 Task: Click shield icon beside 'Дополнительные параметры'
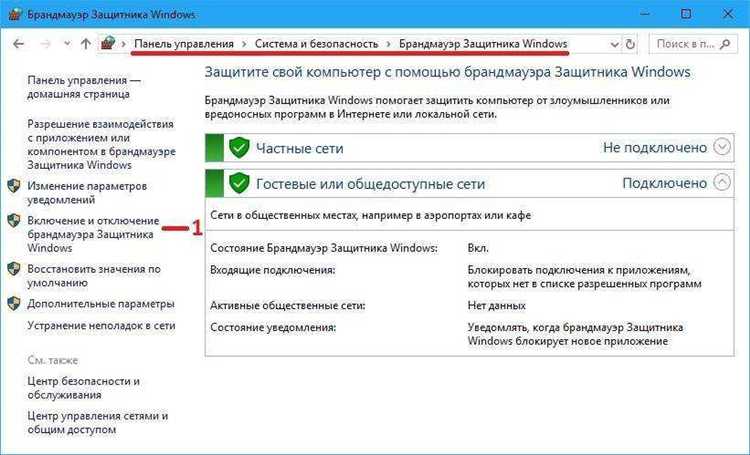pos(14,303)
